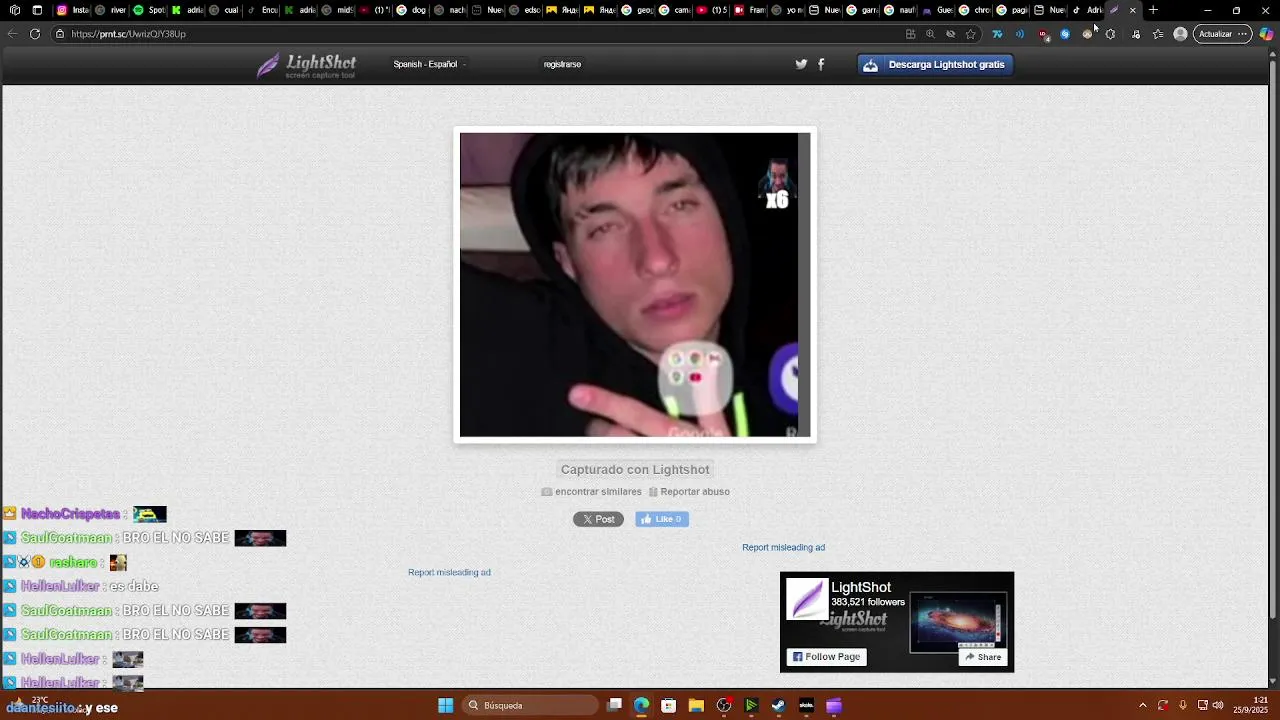Image resolution: width=1280 pixels, height=720 pixels.
Task: Switch to the Insta tab
Action: (x=73, y=10)
